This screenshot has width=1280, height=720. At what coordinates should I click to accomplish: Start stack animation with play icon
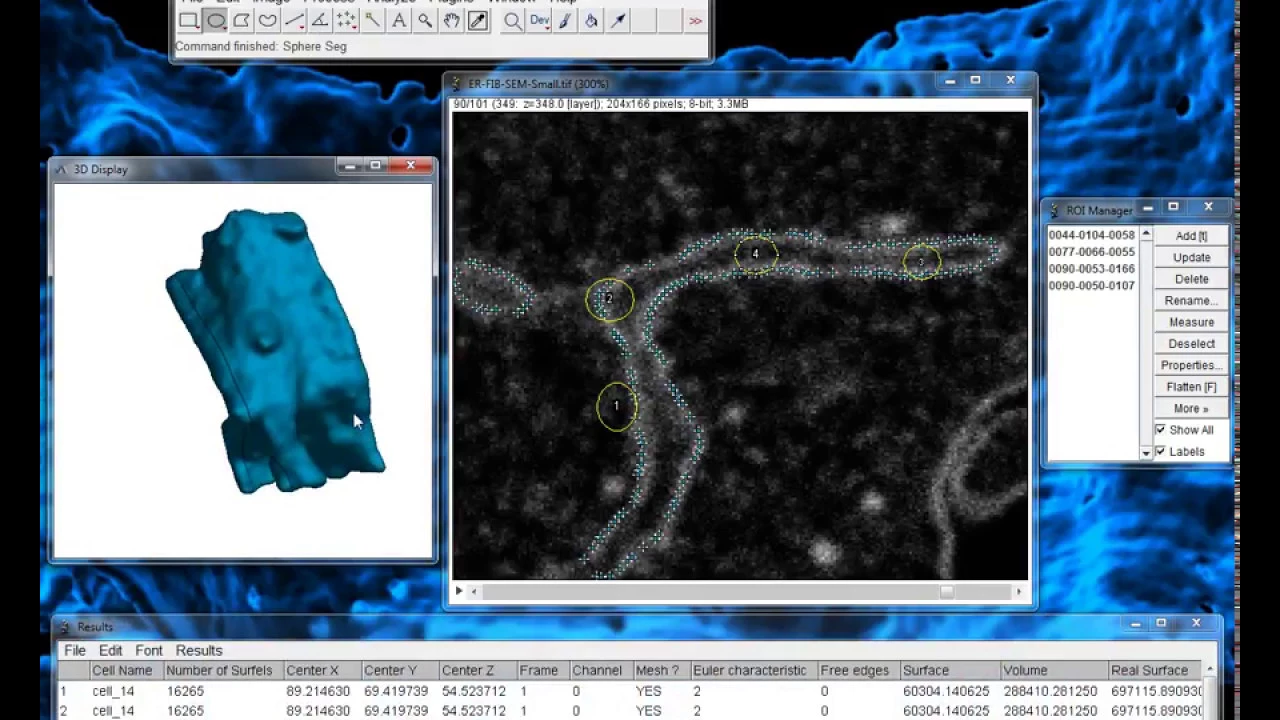459,591
